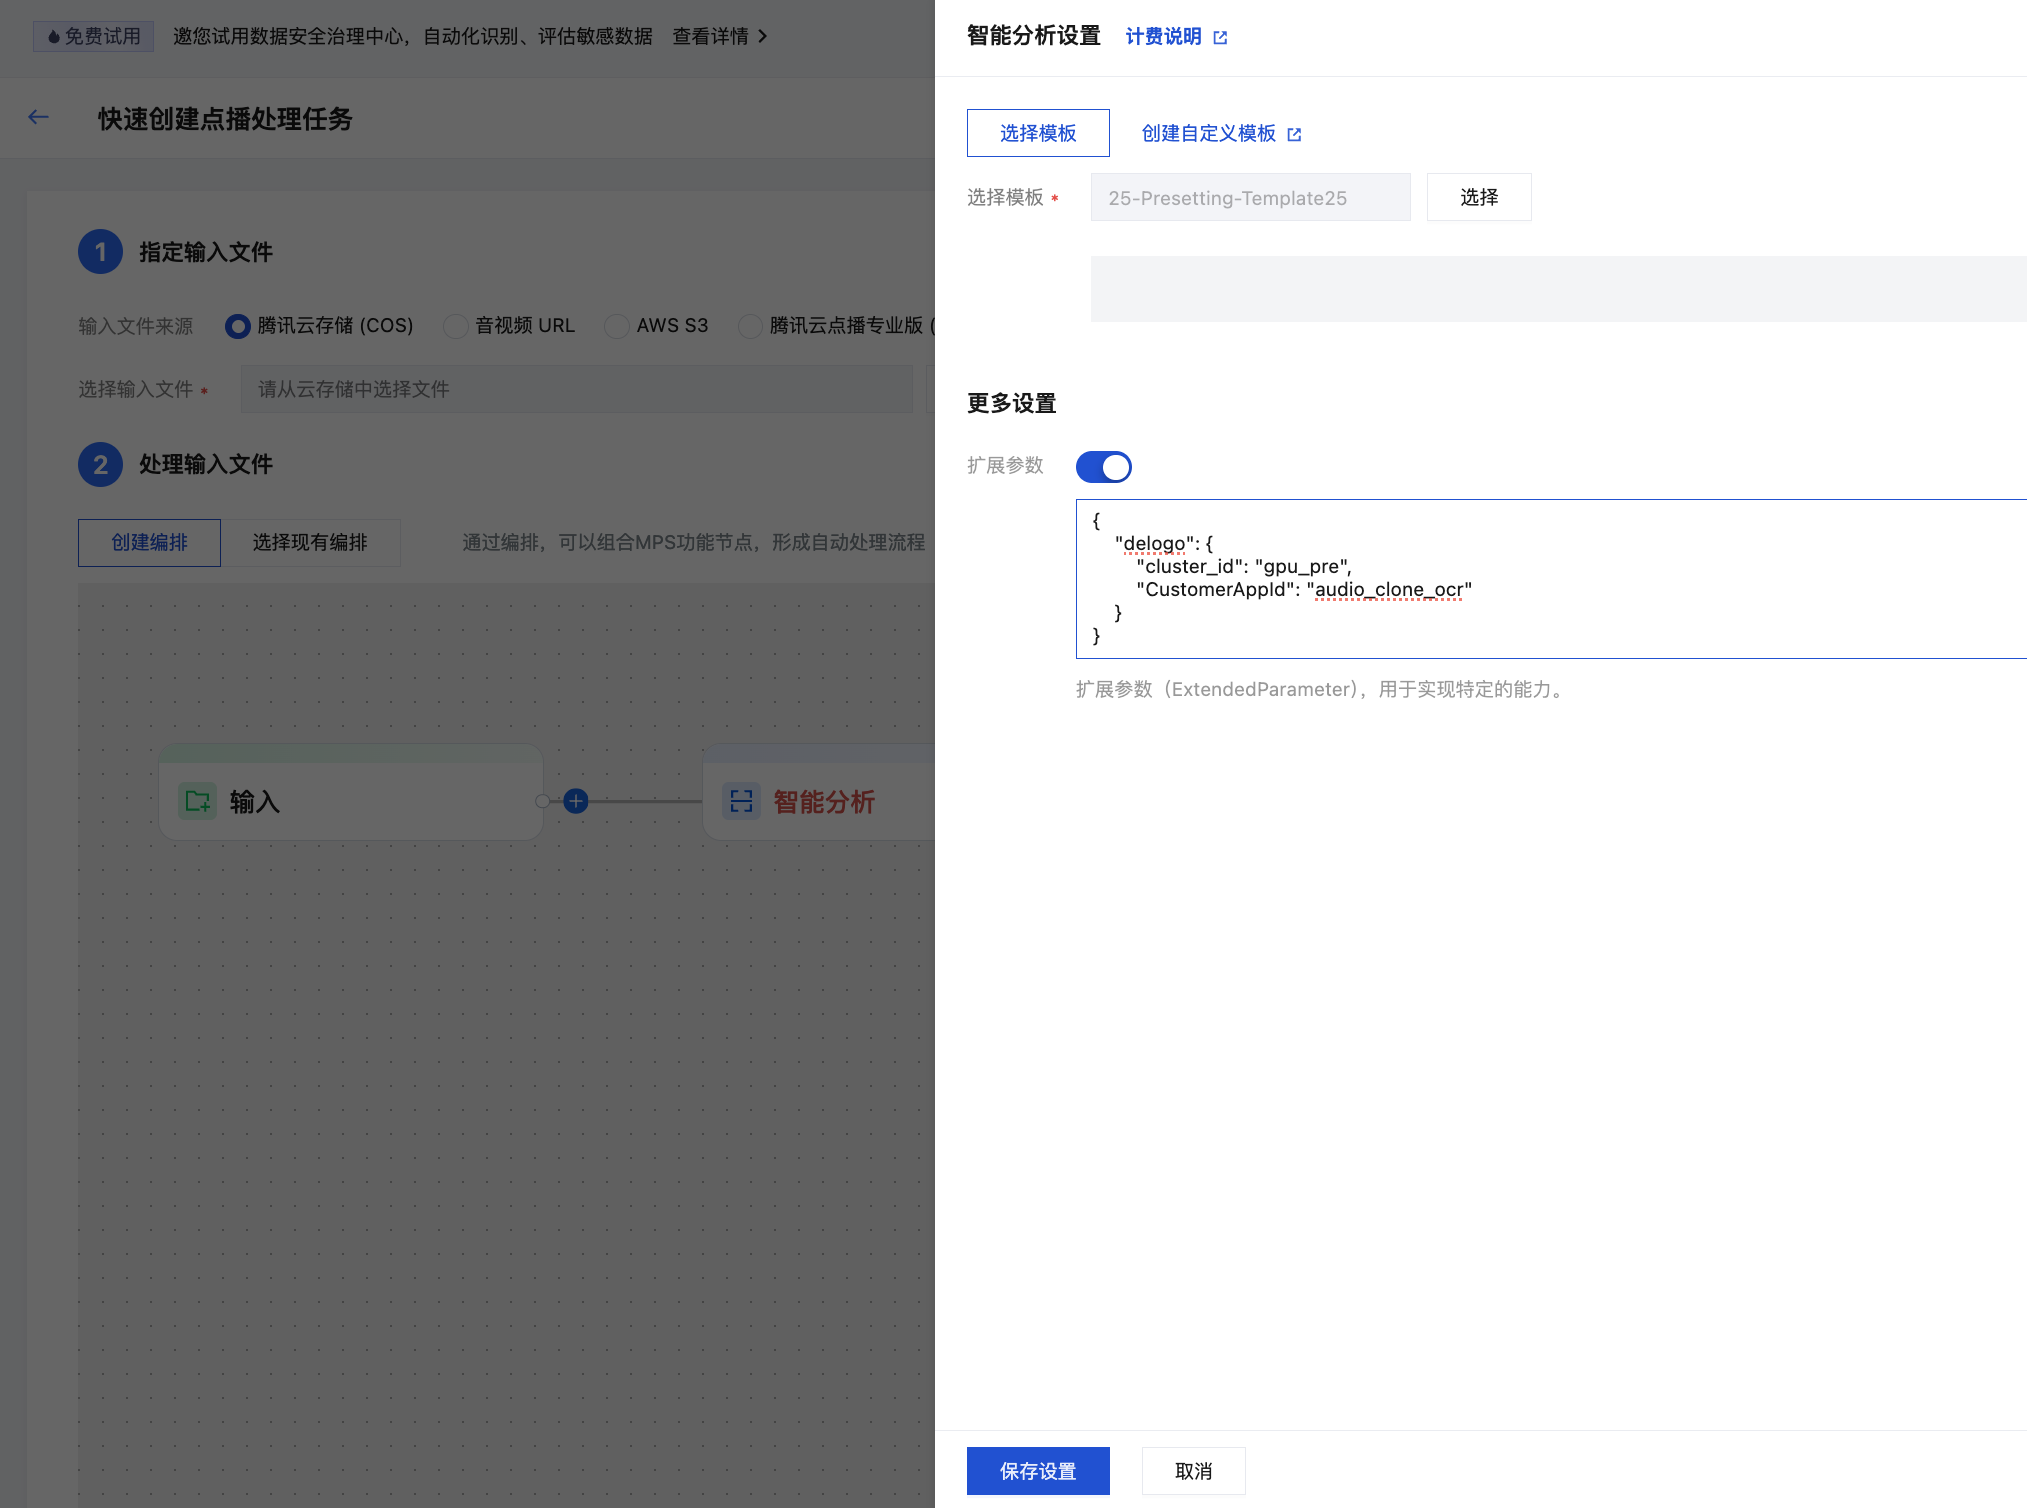Select the 音视频 URL radio option
This screenshot has width=2027, height=1508.
pyautogui.click(x=456, y=326)
